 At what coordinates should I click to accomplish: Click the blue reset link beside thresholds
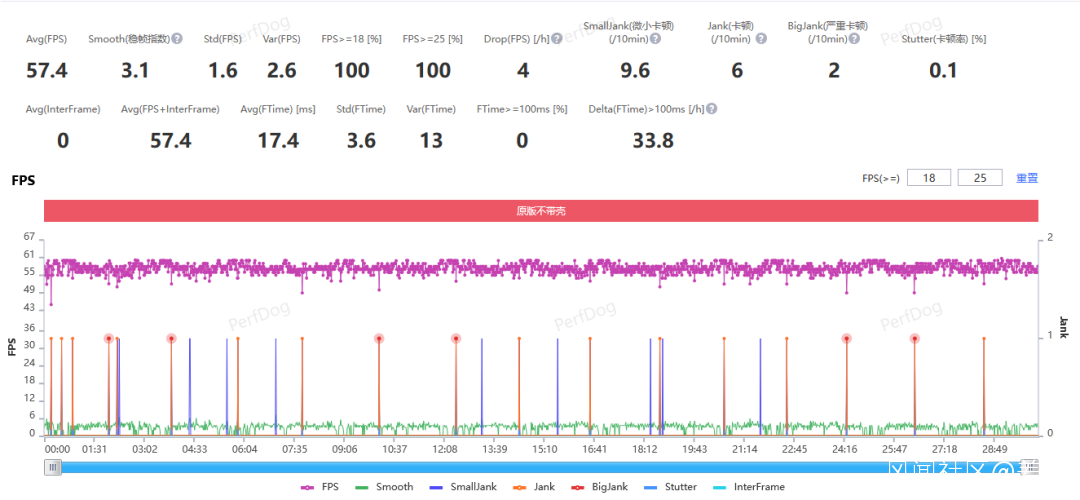point(1026,178)
